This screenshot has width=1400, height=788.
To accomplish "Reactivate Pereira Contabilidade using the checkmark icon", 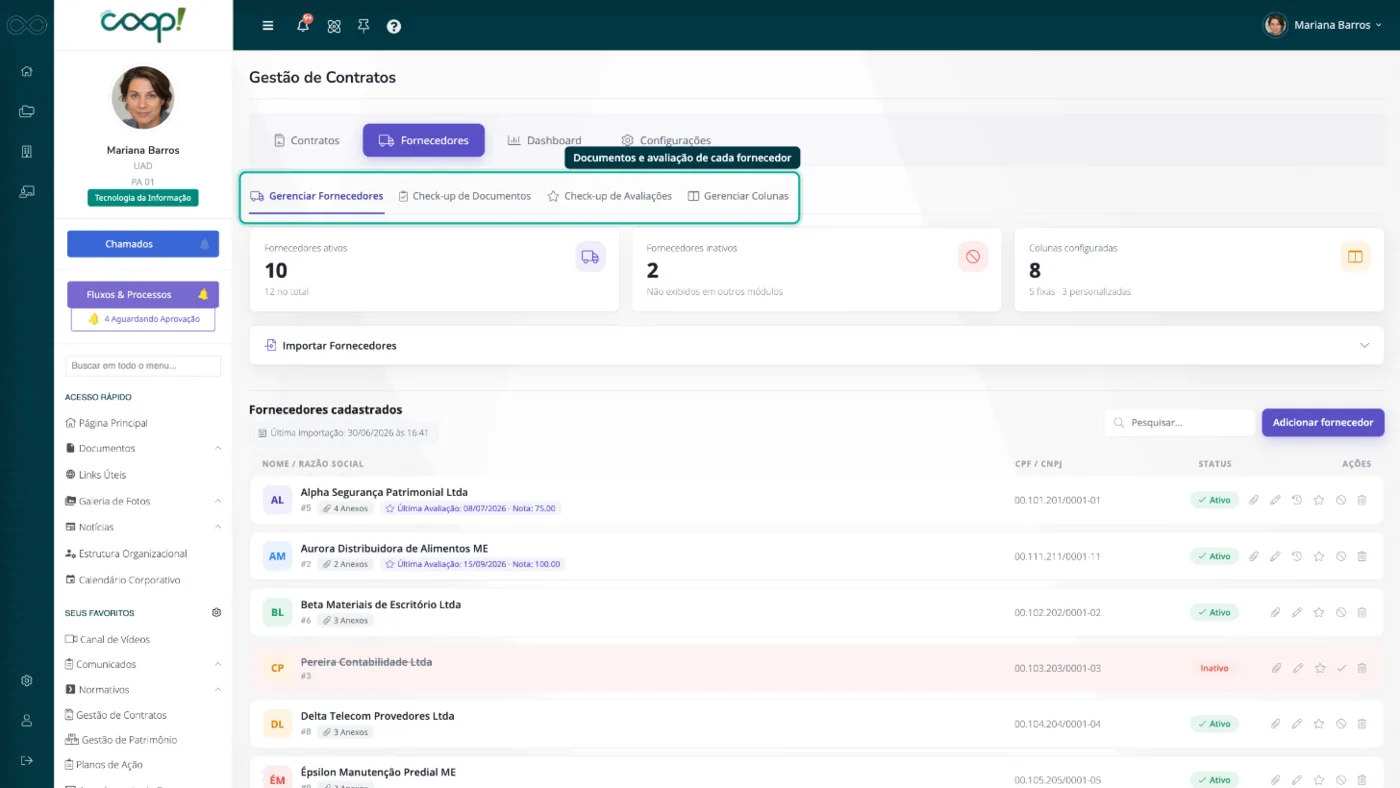I will (1342, 668).
